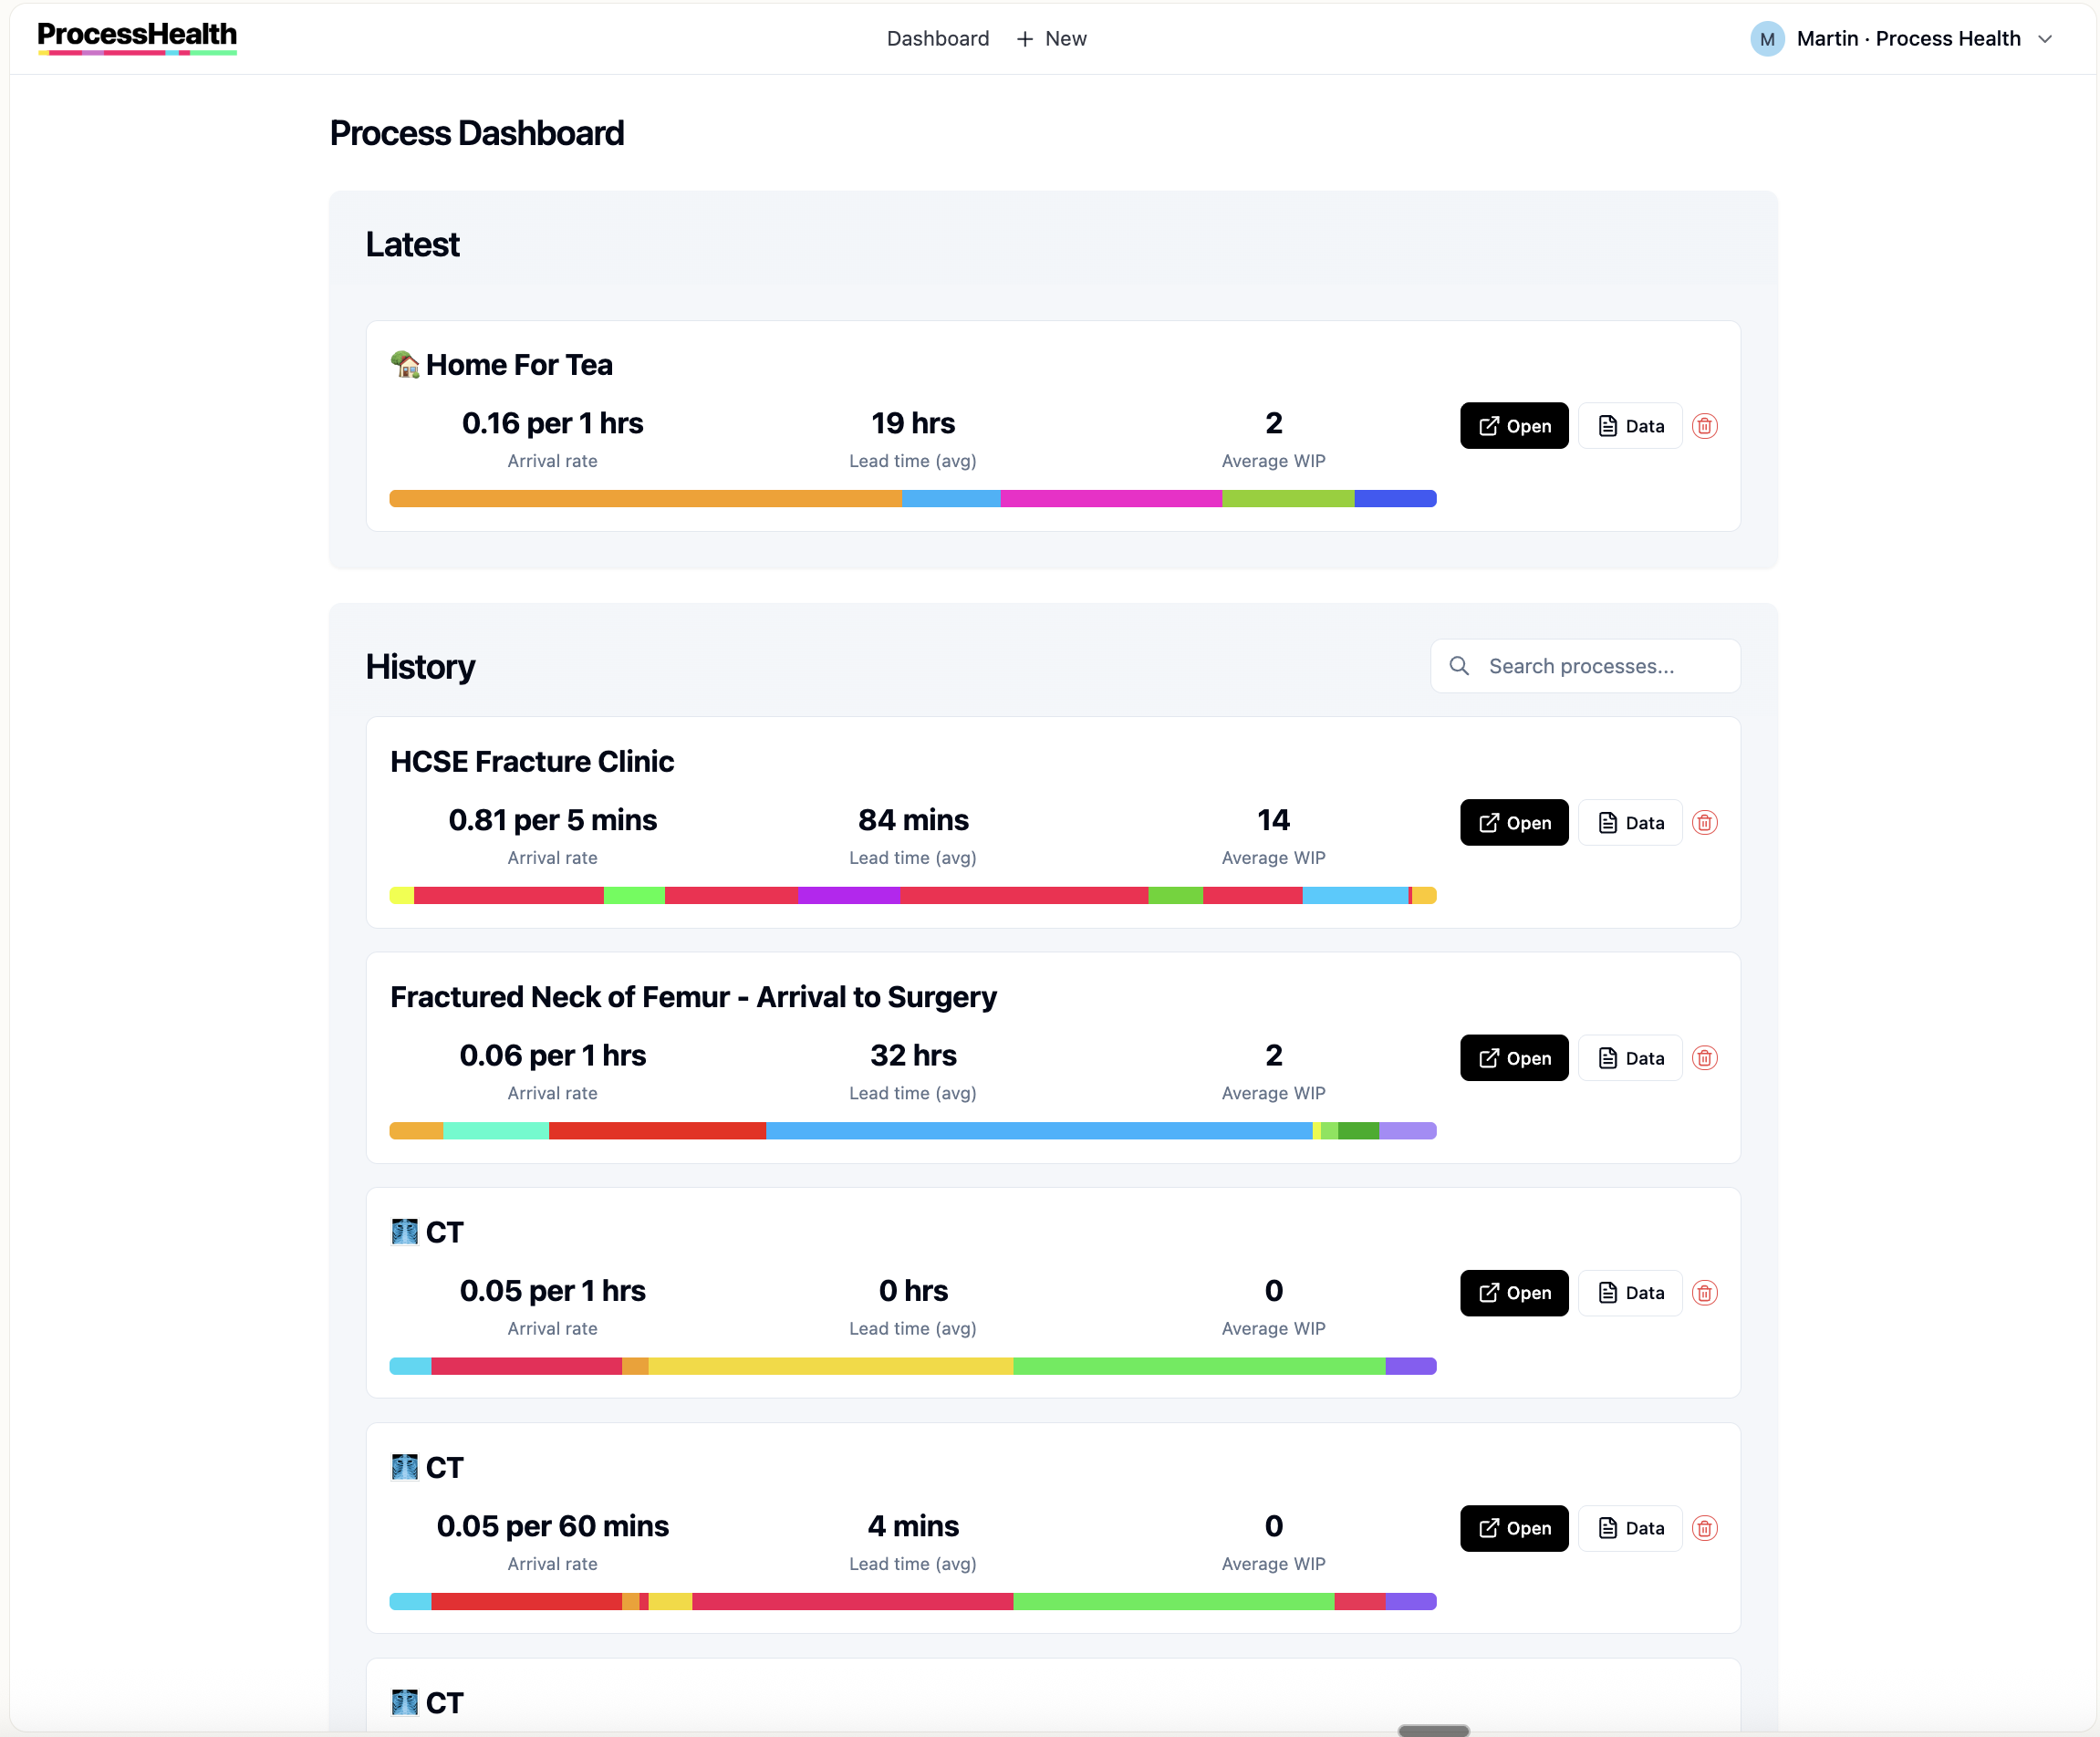The height and width of the screenshot is (1737, 2100).
Task: Open Fractured Neck of Femur process
Action: tap(1514, 1058)
